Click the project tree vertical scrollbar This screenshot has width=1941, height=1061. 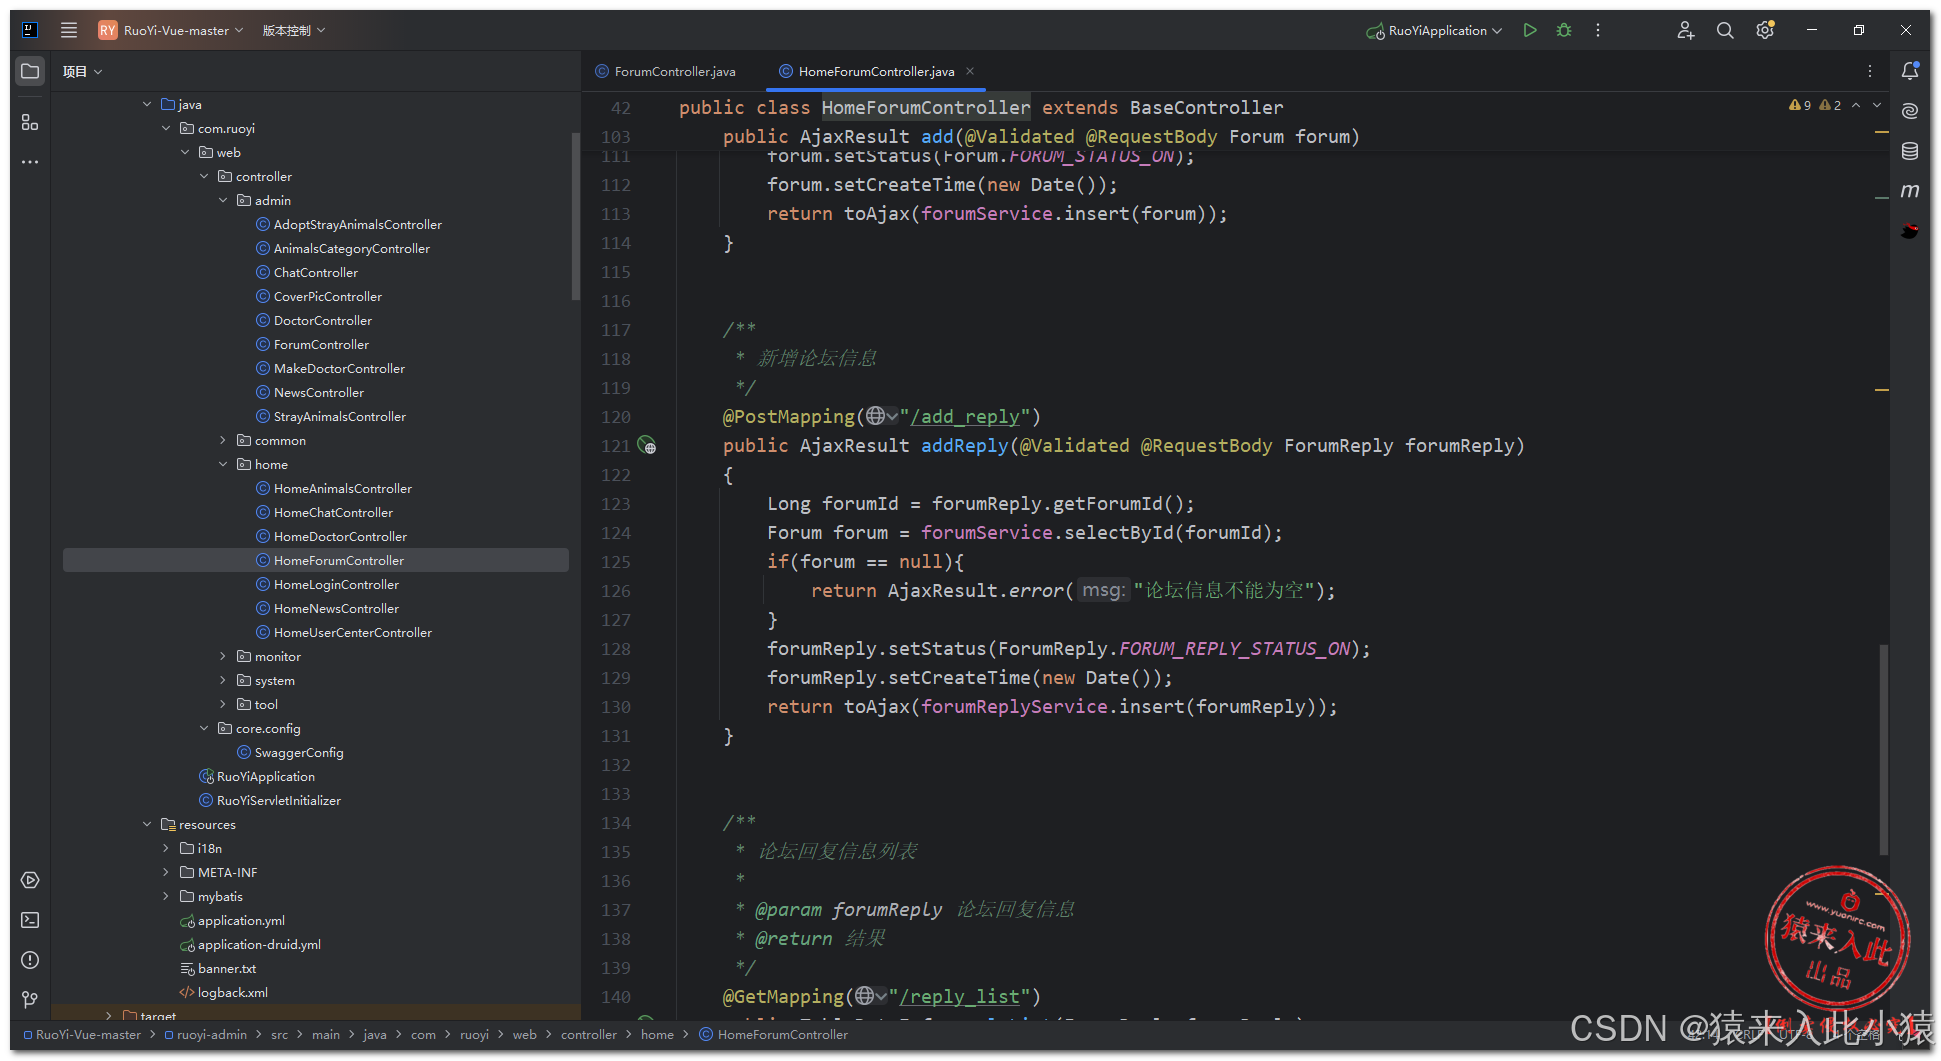coord(575,215)
